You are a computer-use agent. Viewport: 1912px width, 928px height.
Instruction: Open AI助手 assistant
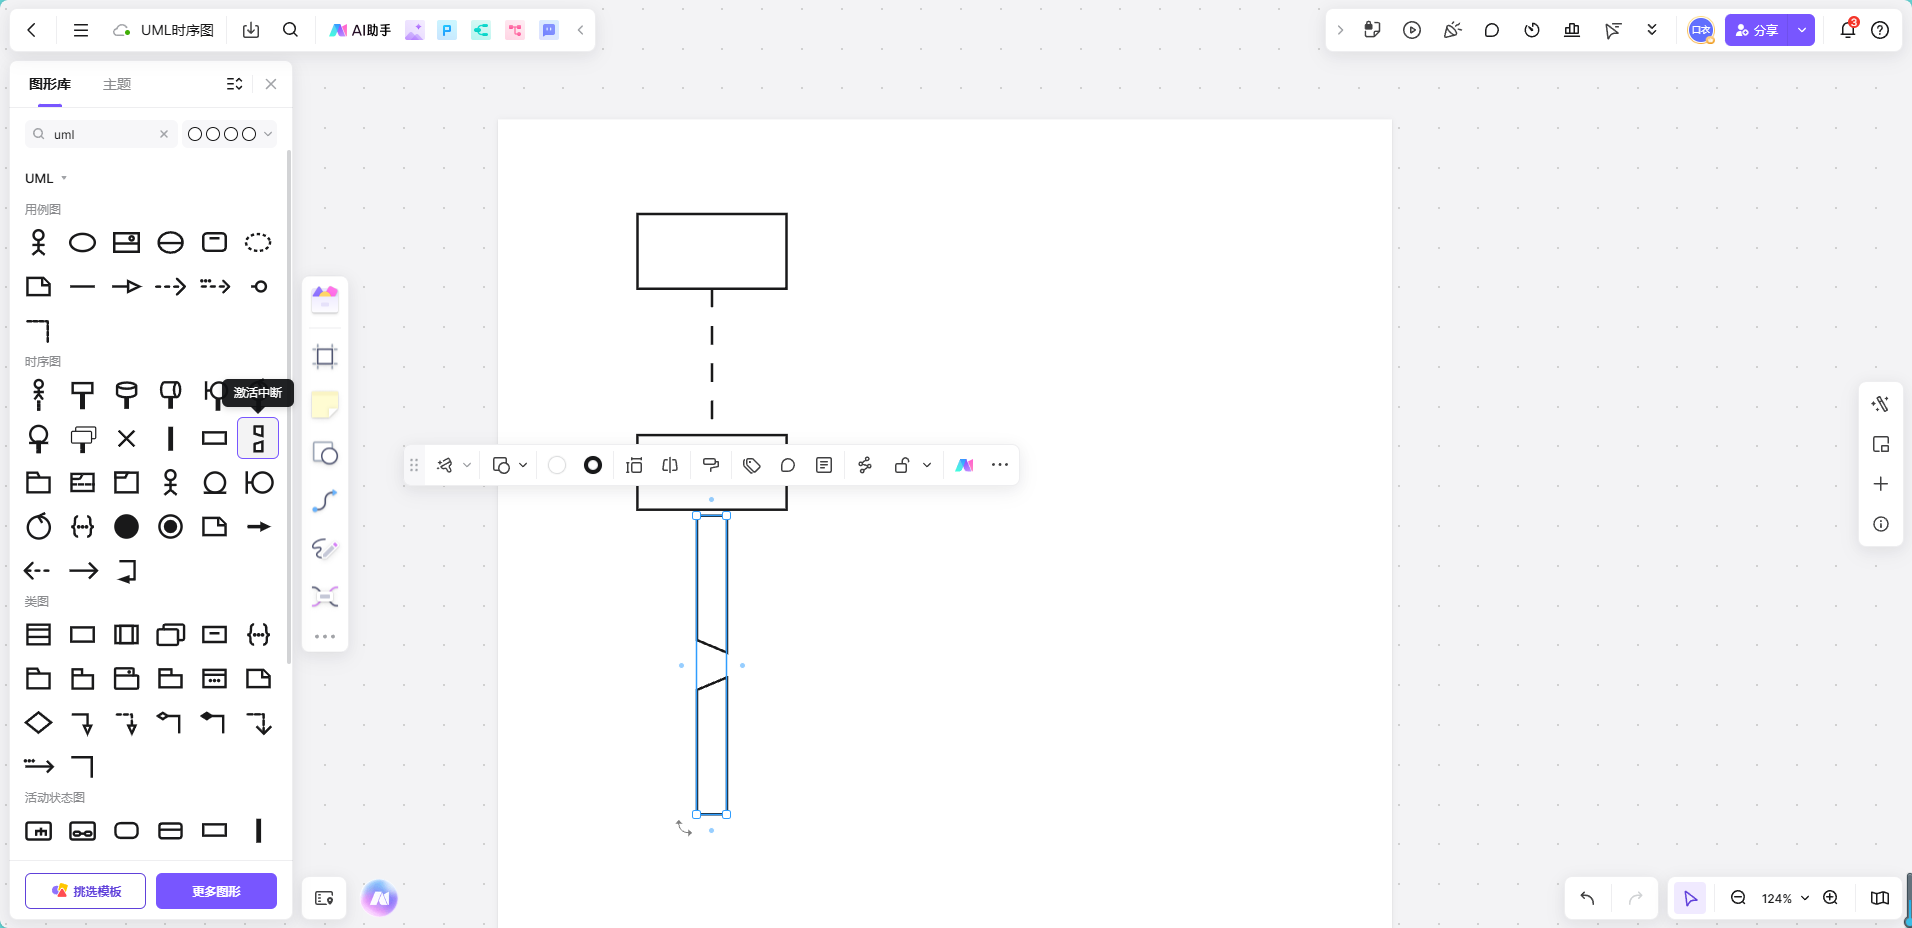[x=360, y=30]
